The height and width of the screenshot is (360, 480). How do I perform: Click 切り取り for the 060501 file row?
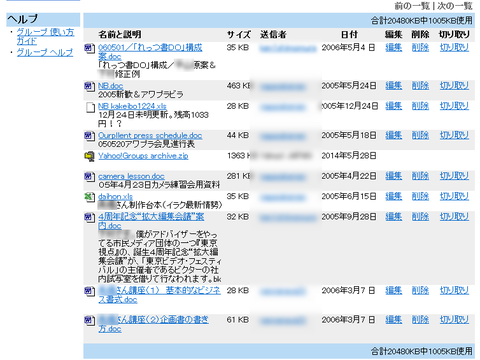tap(454, 48)
